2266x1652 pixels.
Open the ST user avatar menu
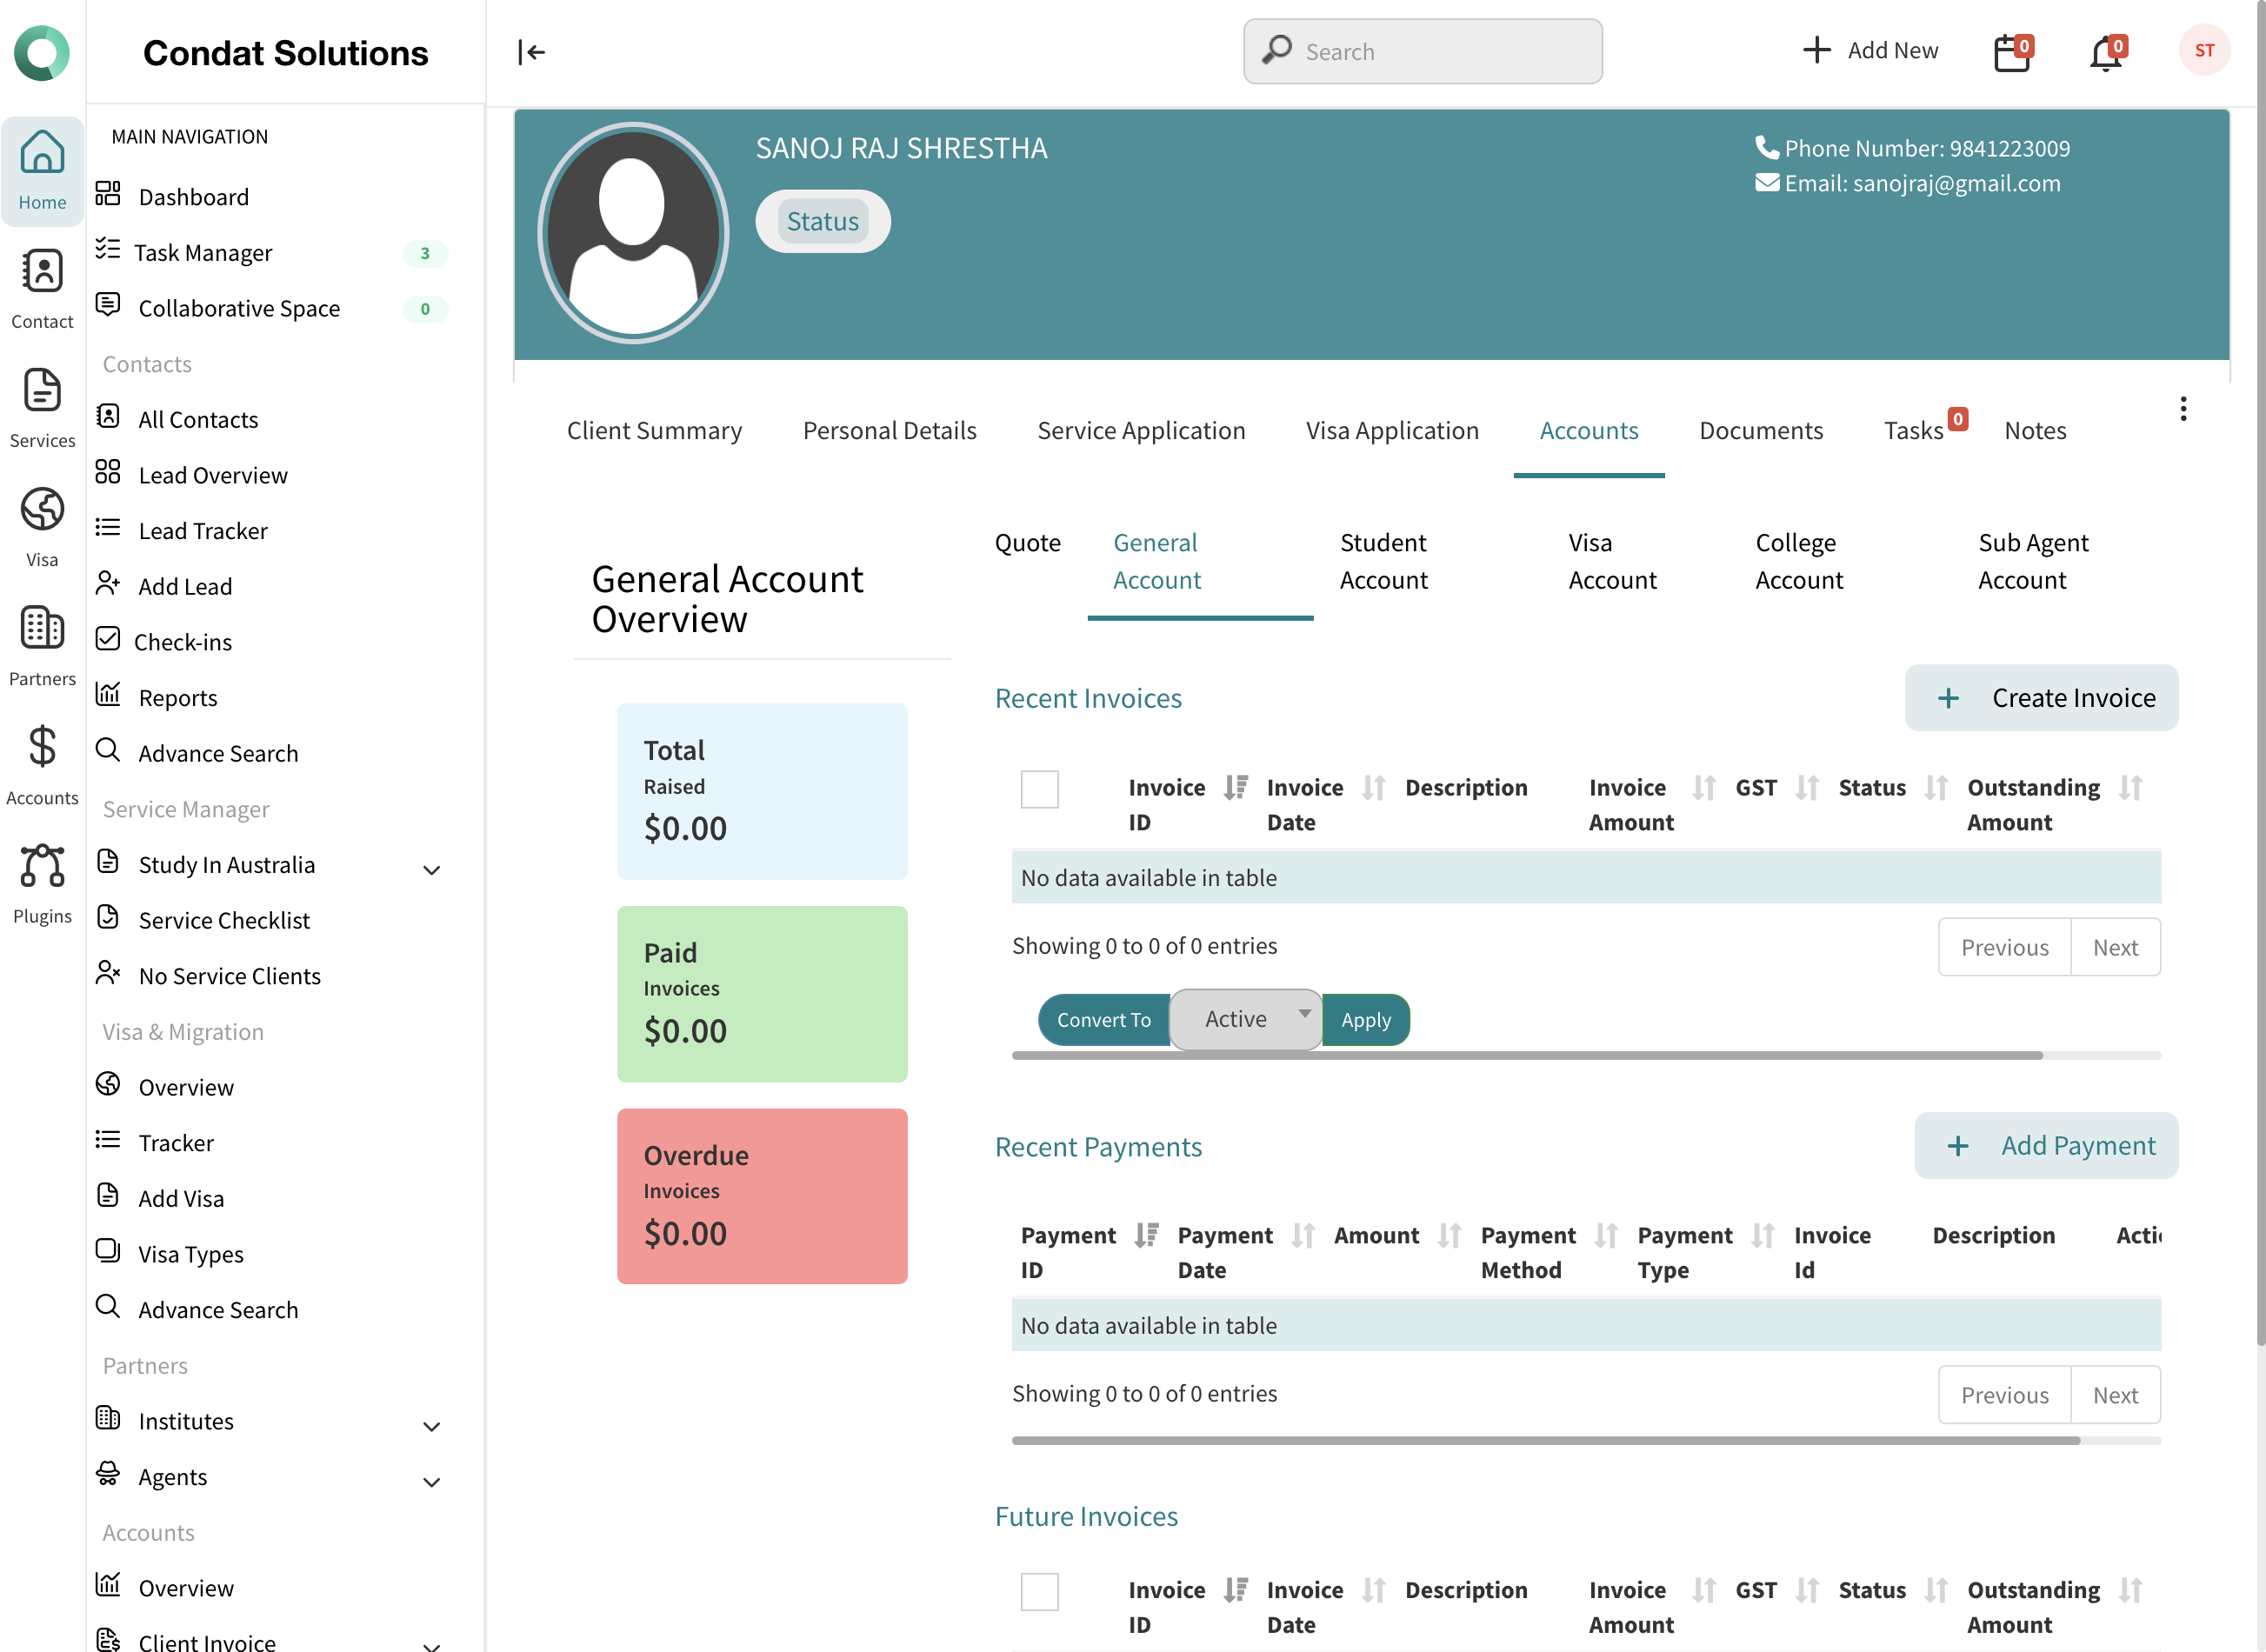pyautogui.click(x=2204, y=50)
